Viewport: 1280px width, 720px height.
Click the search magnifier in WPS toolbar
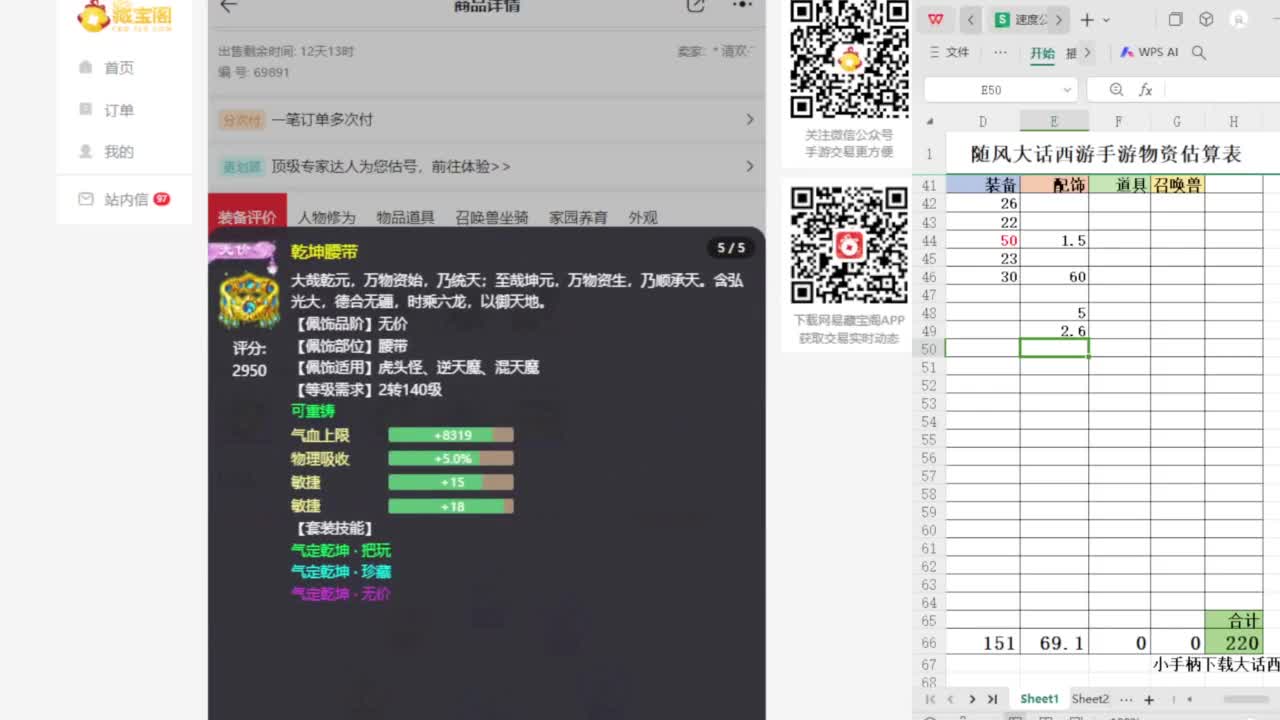click(1198, 52)
